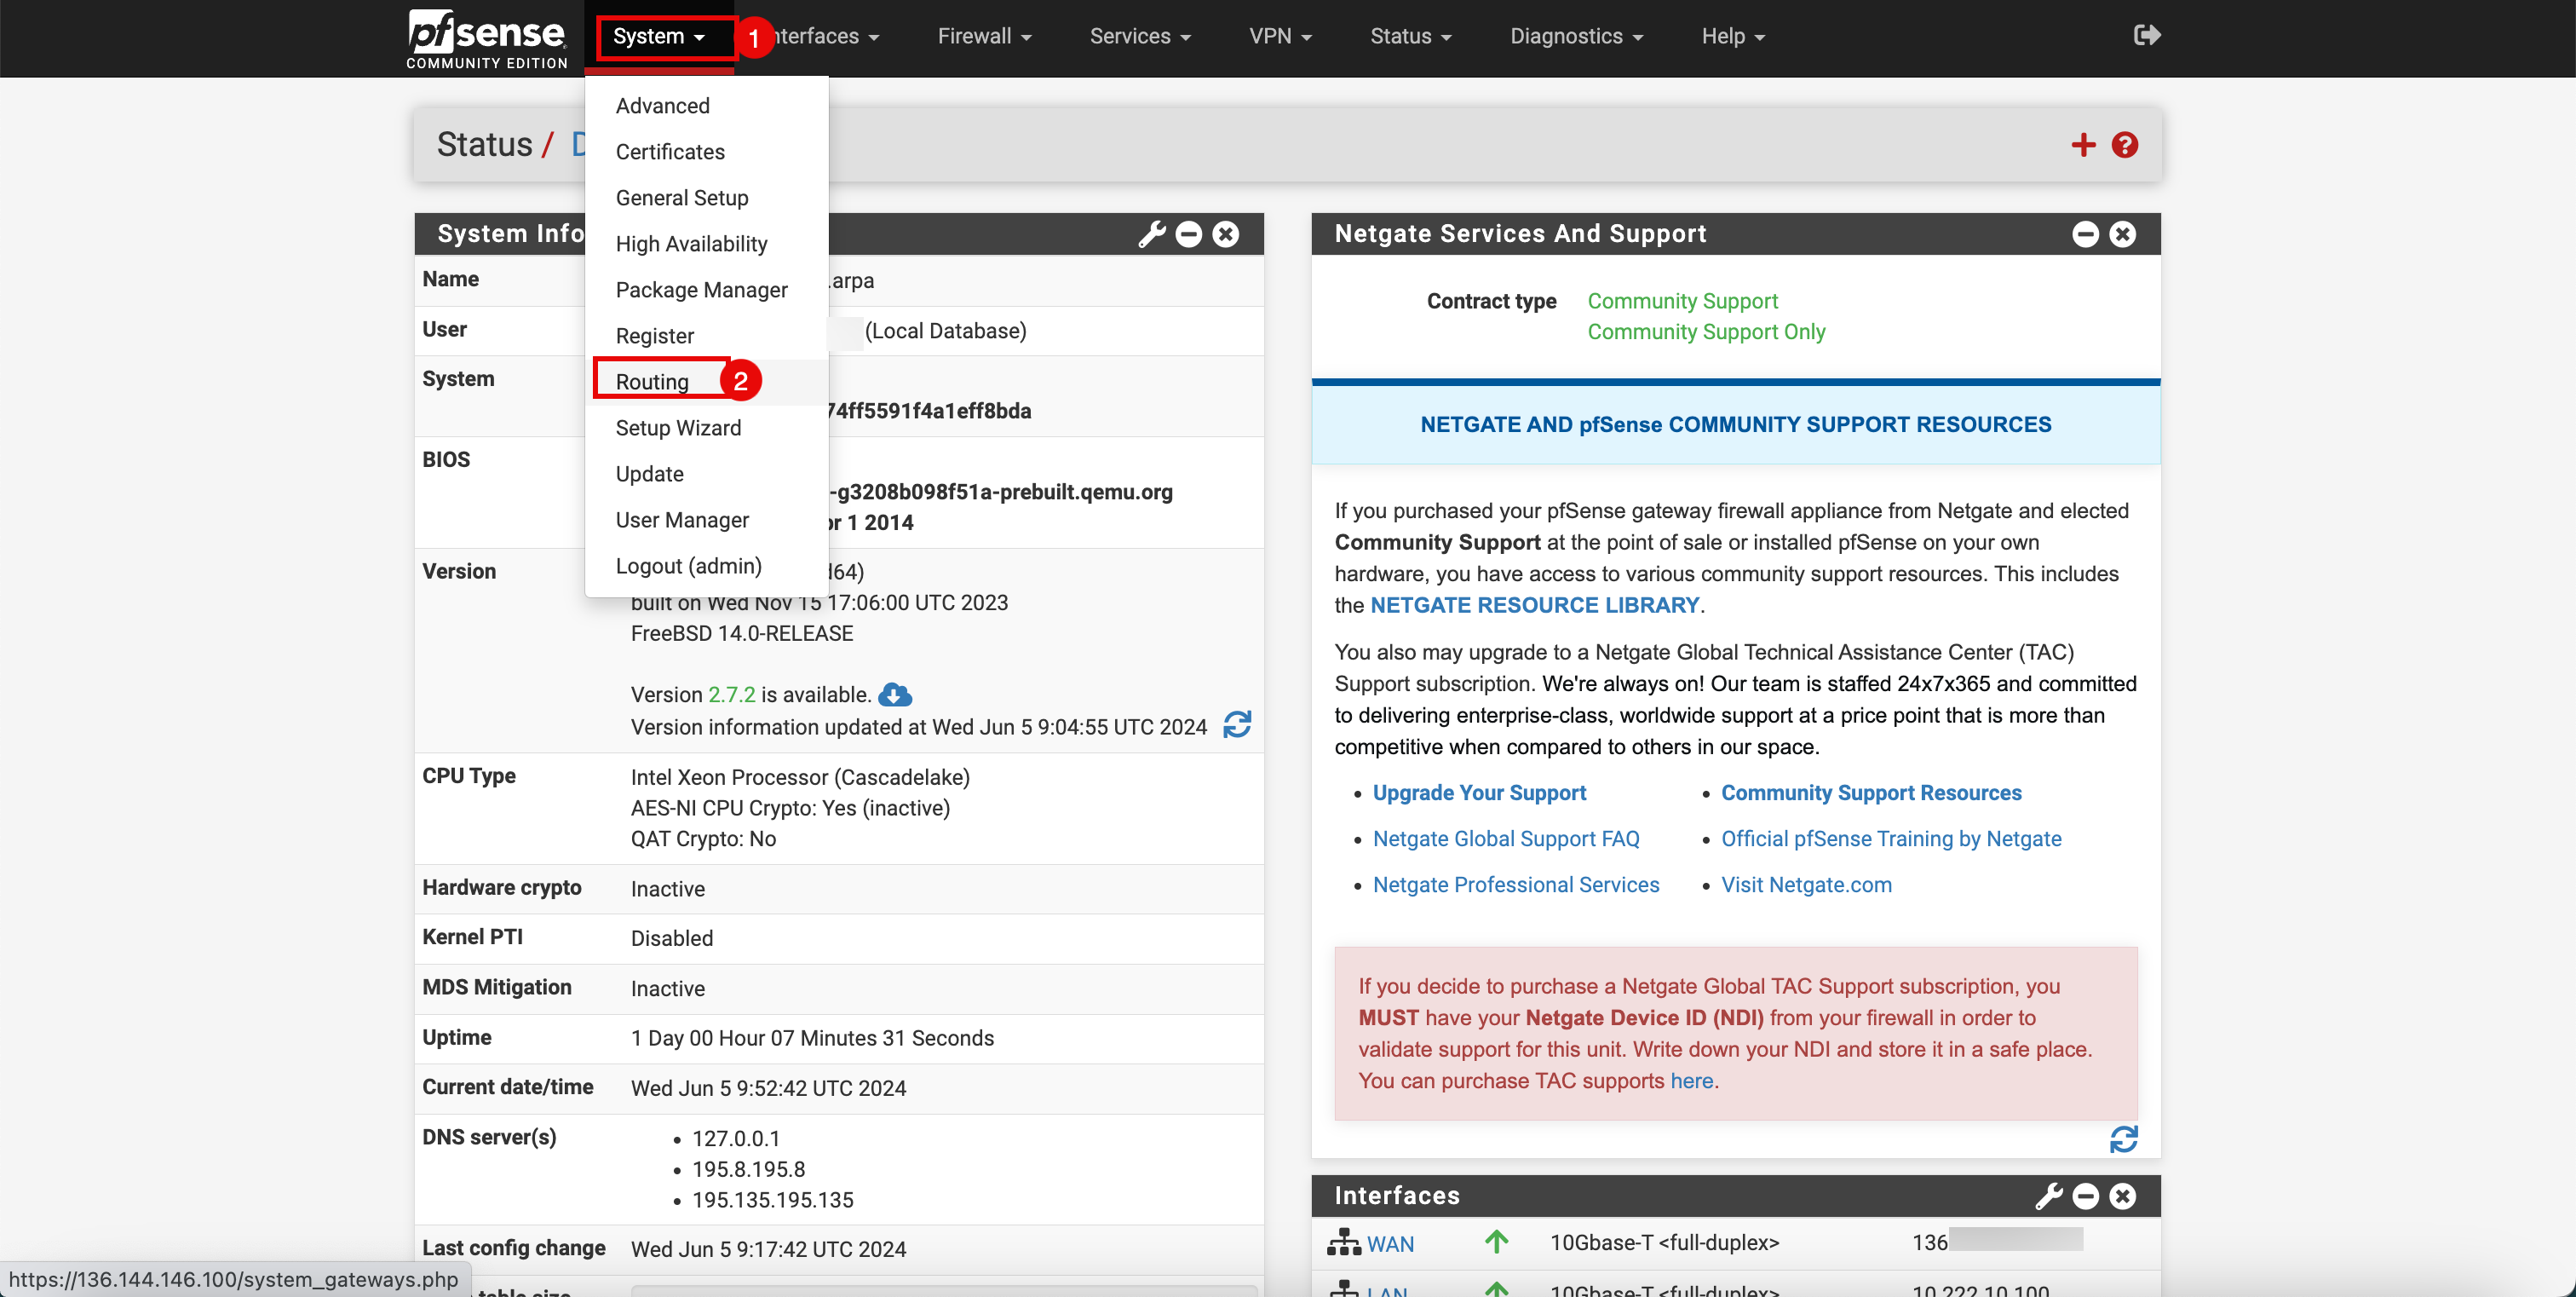Open the Diagnostics dropdown menu

click(1576, 37)
